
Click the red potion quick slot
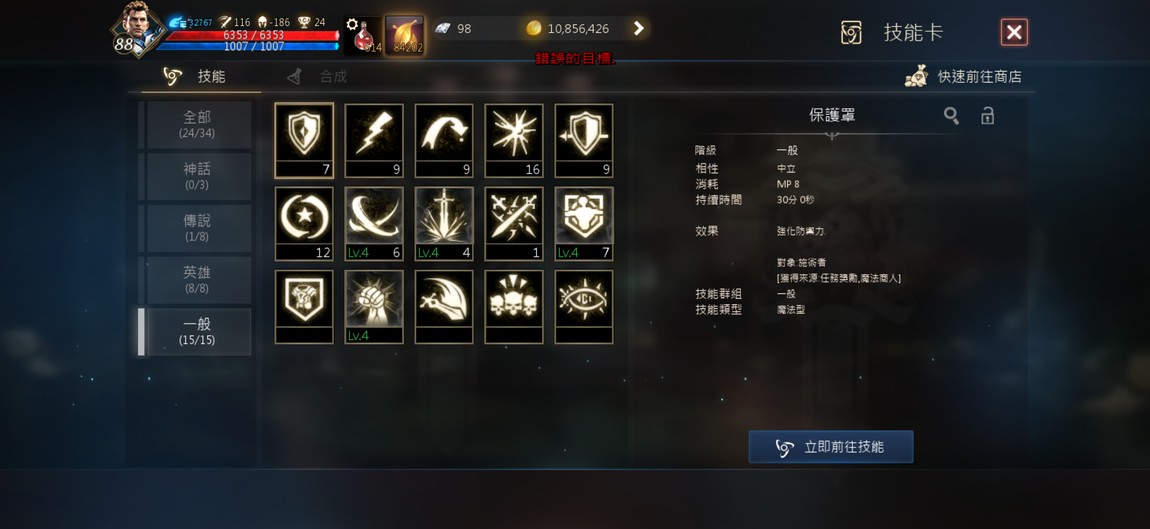point(363,35)
